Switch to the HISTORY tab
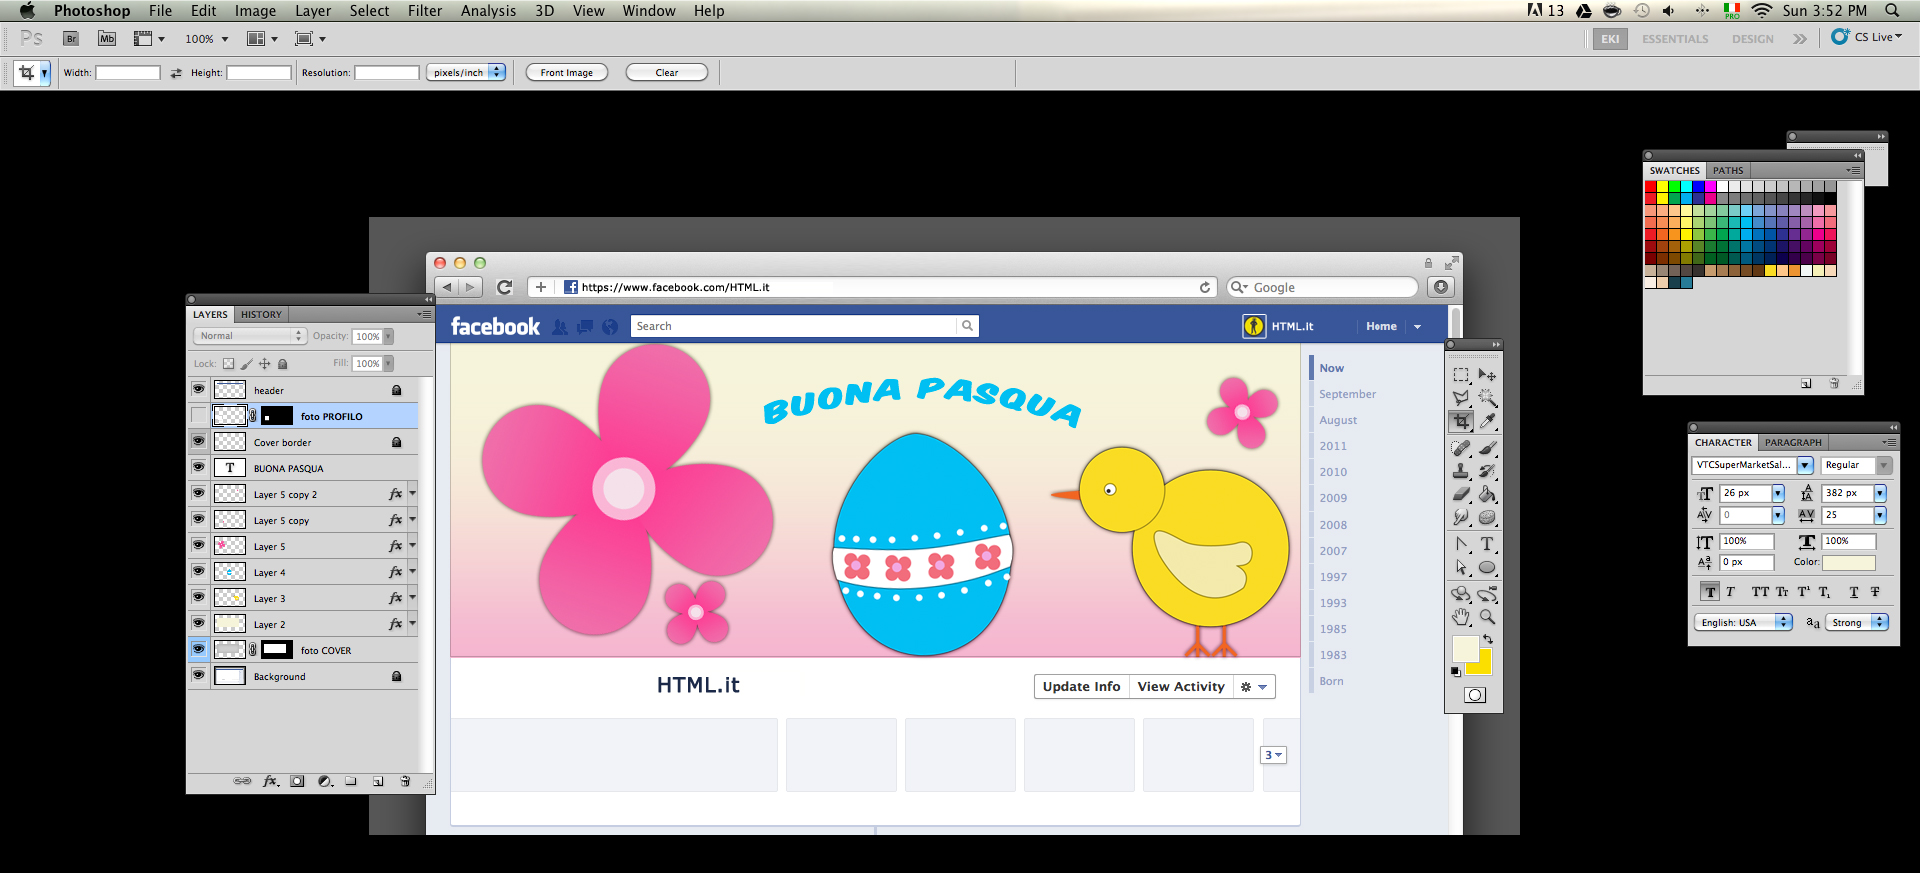1920x873 pixels. (261, 314)
